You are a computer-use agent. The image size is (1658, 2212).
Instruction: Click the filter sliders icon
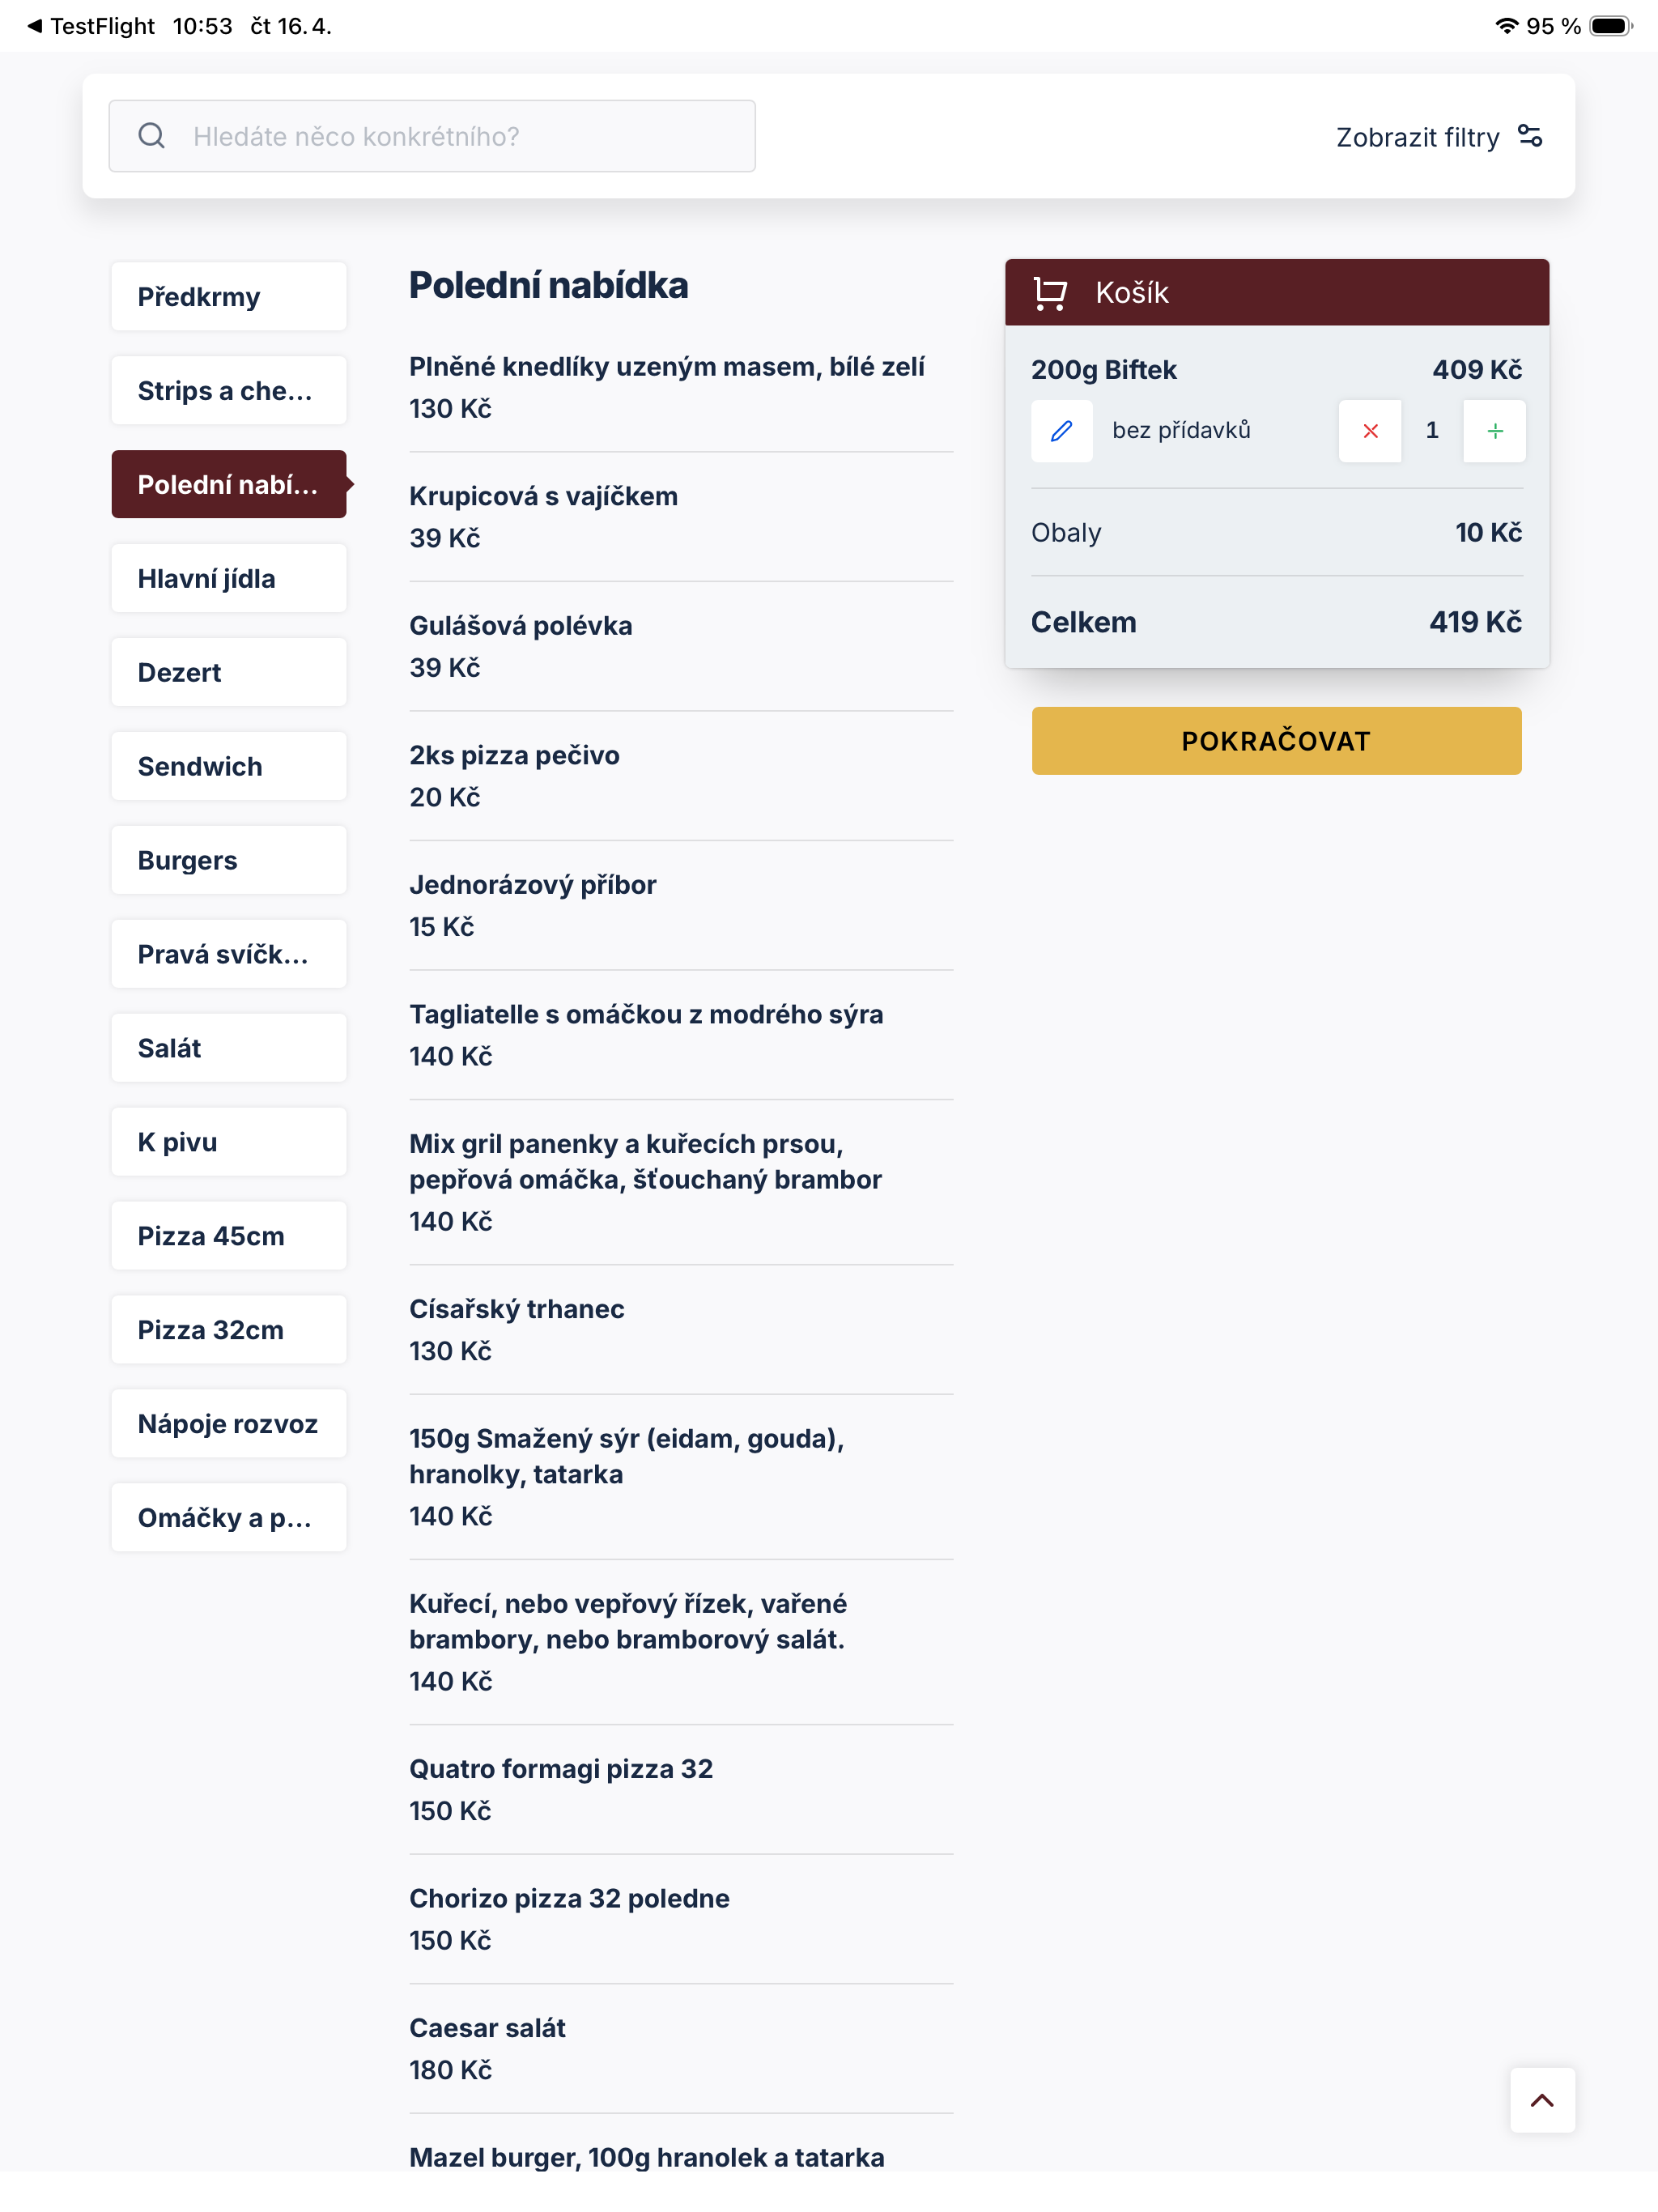(x=1530, y=136)
